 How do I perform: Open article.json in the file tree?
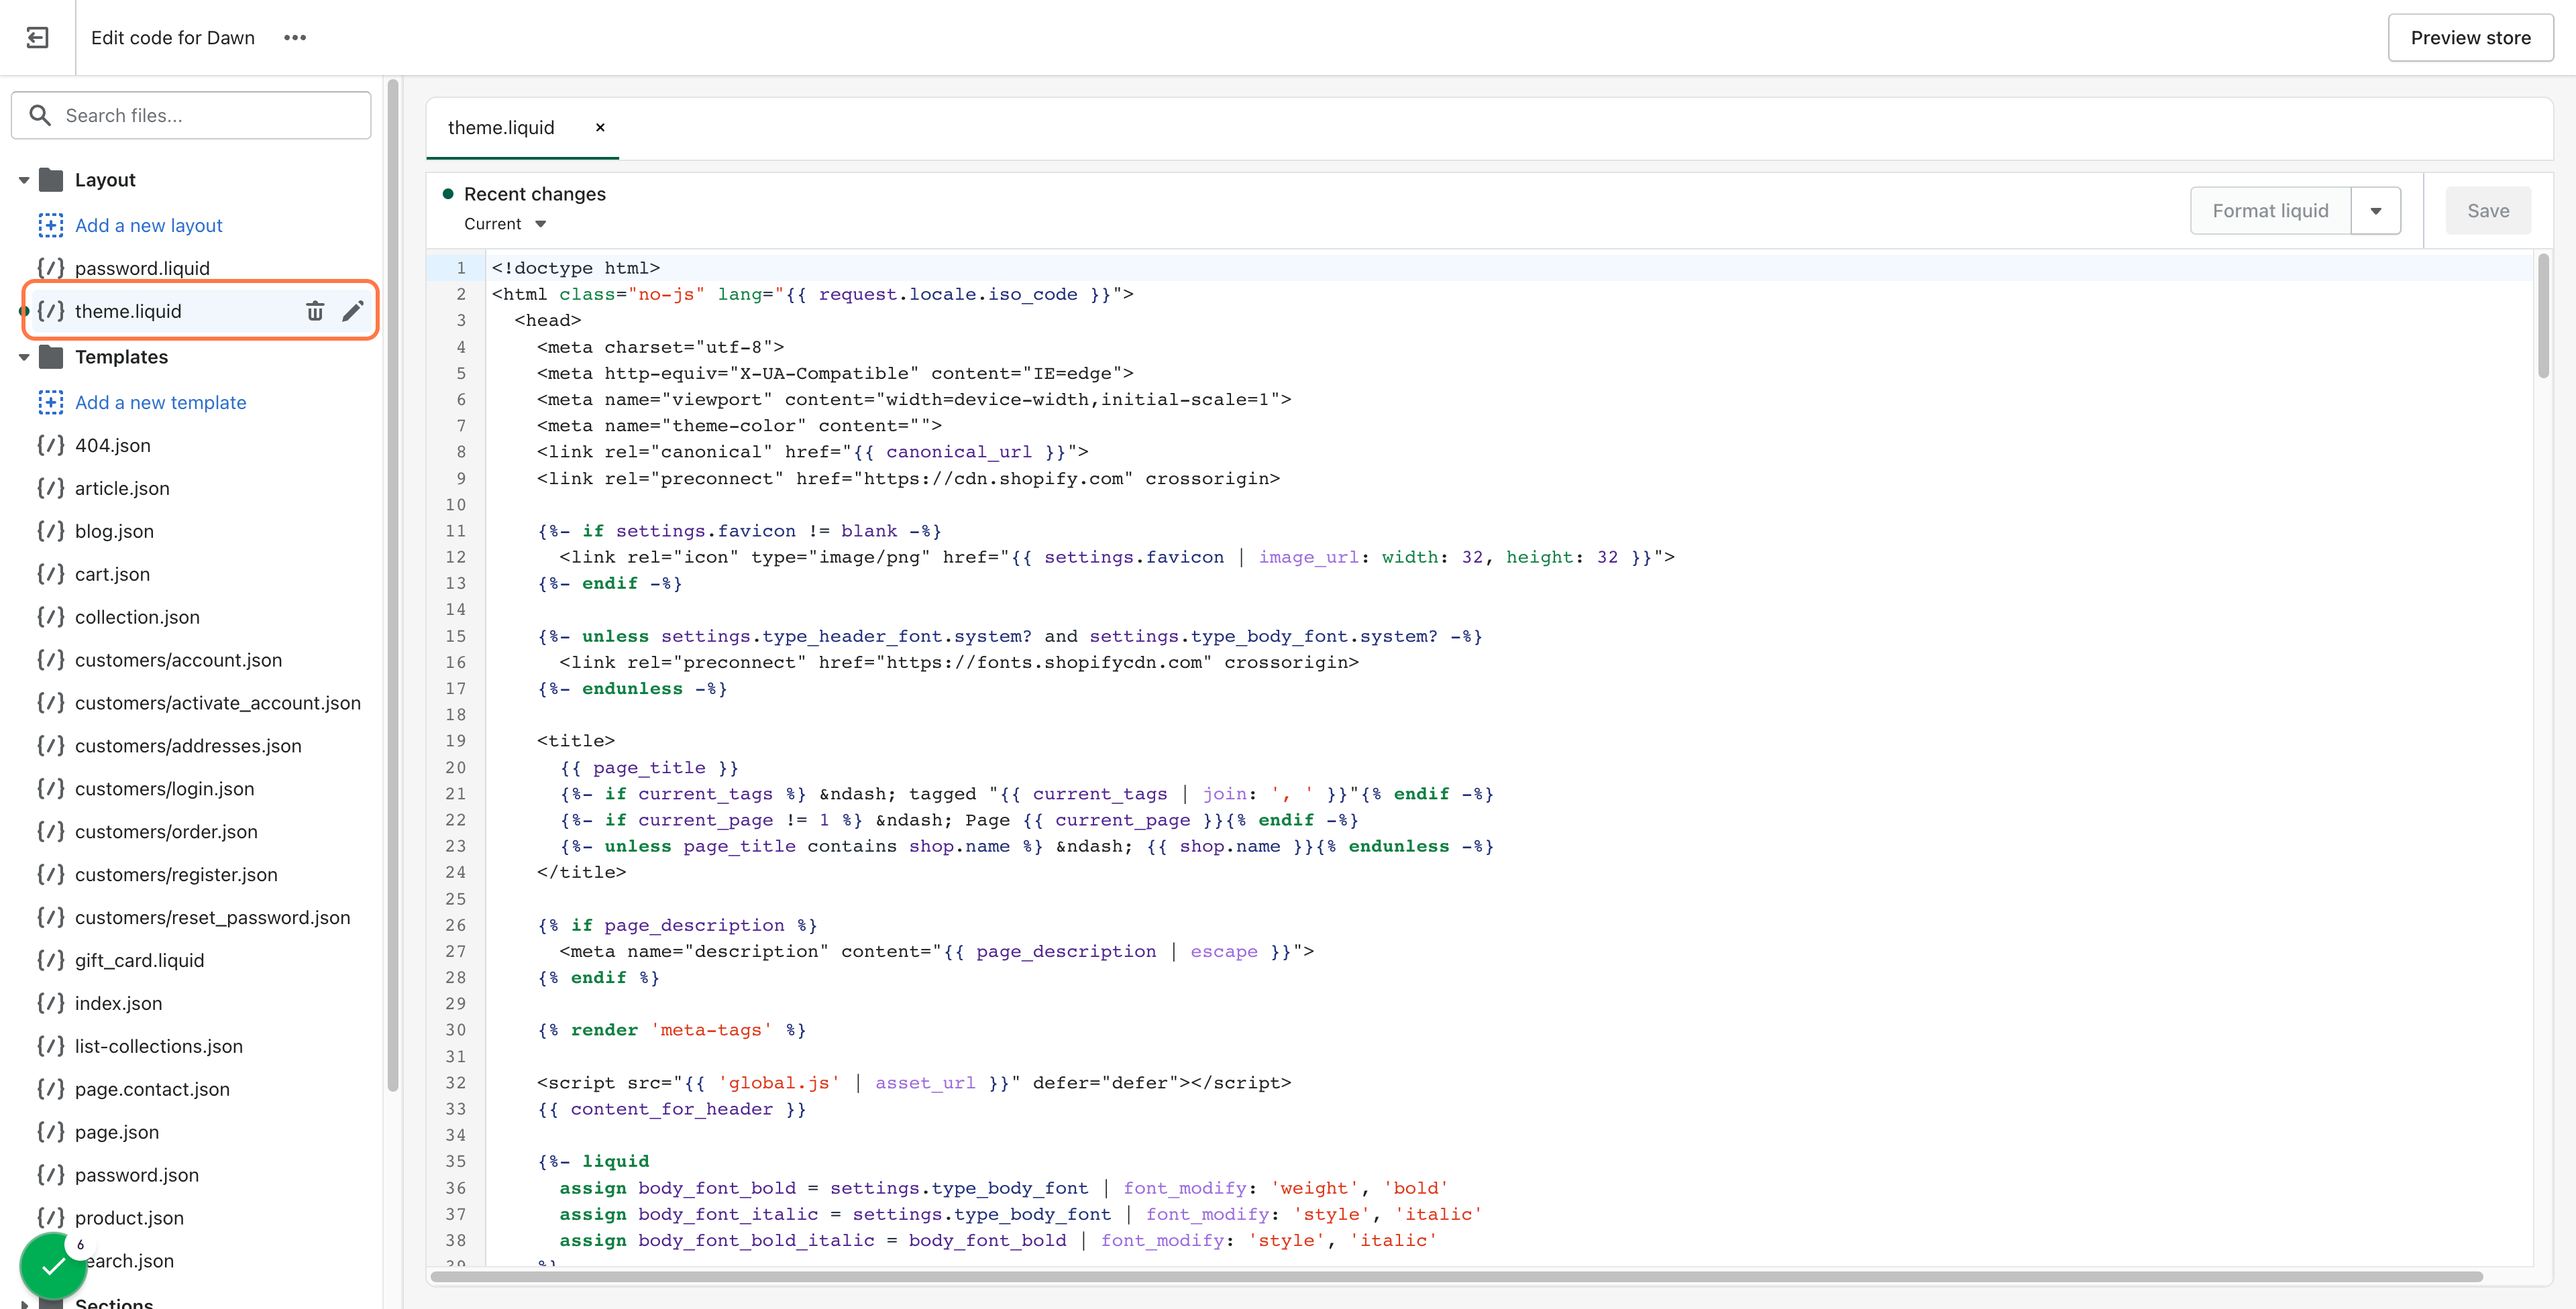coord(122,488)
